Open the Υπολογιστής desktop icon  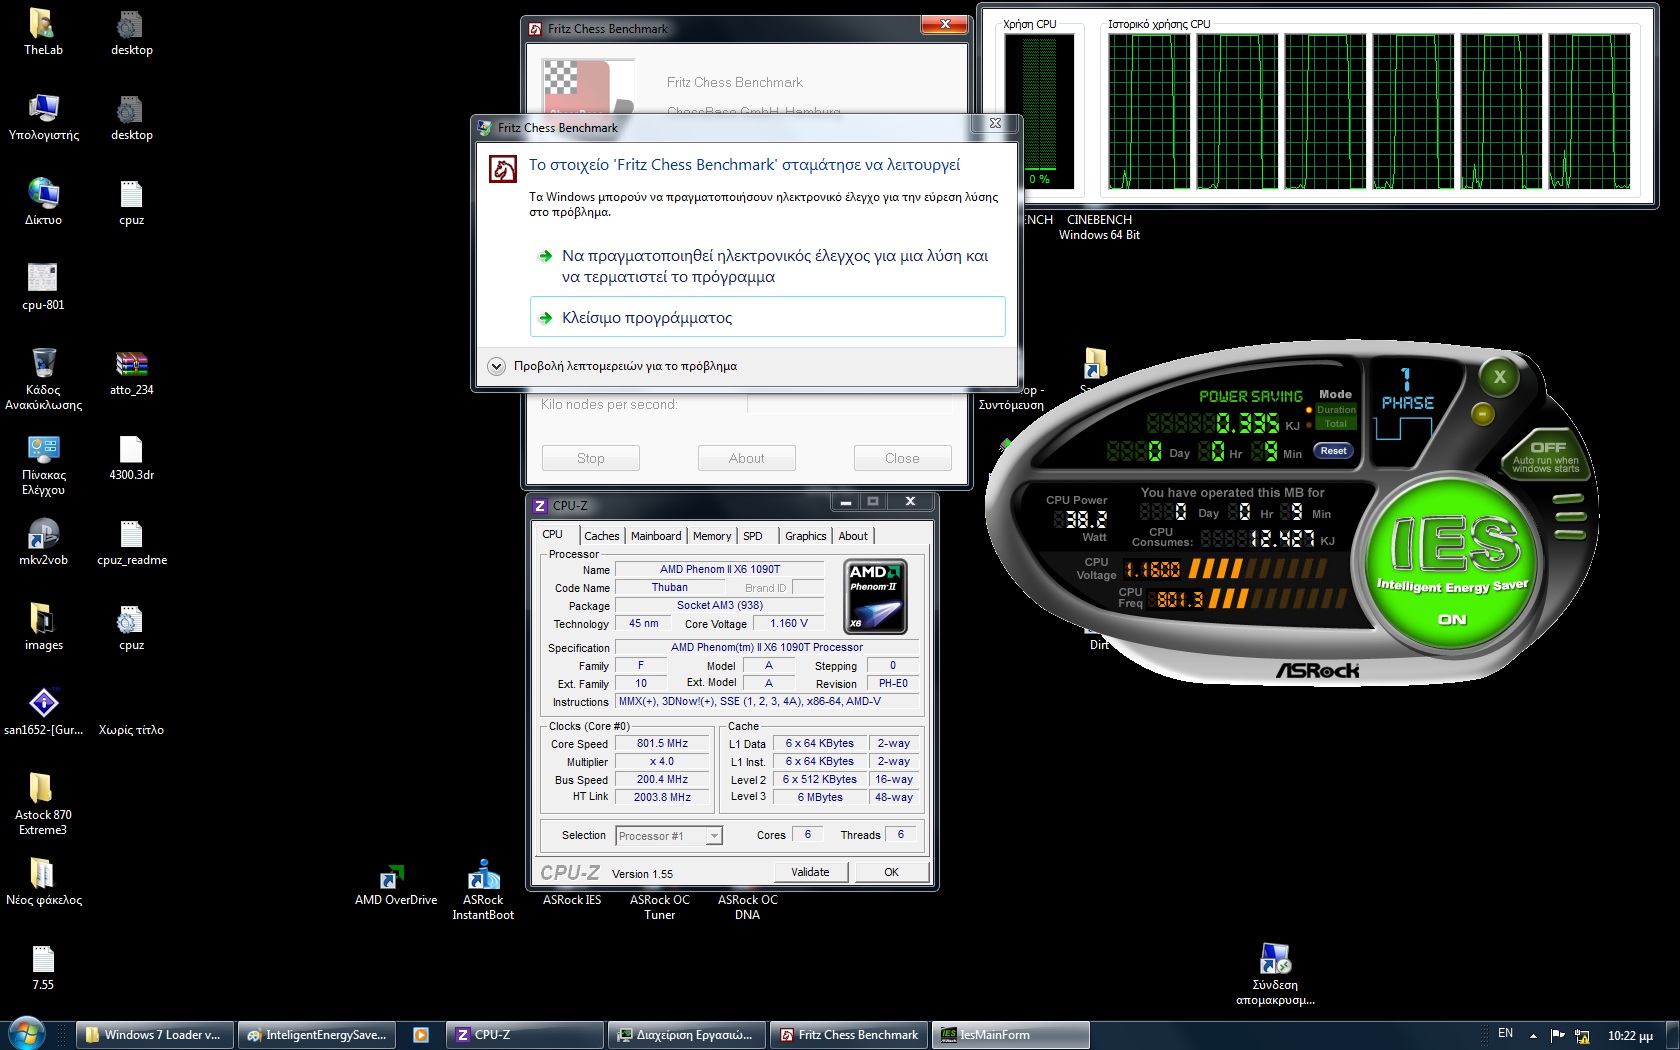(43, 117)
